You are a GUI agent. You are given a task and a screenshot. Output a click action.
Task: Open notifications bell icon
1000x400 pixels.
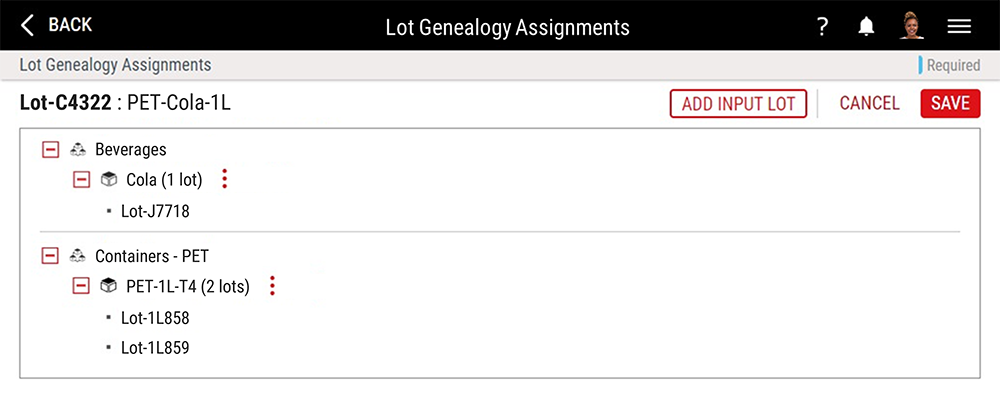(x=865, y=26)
